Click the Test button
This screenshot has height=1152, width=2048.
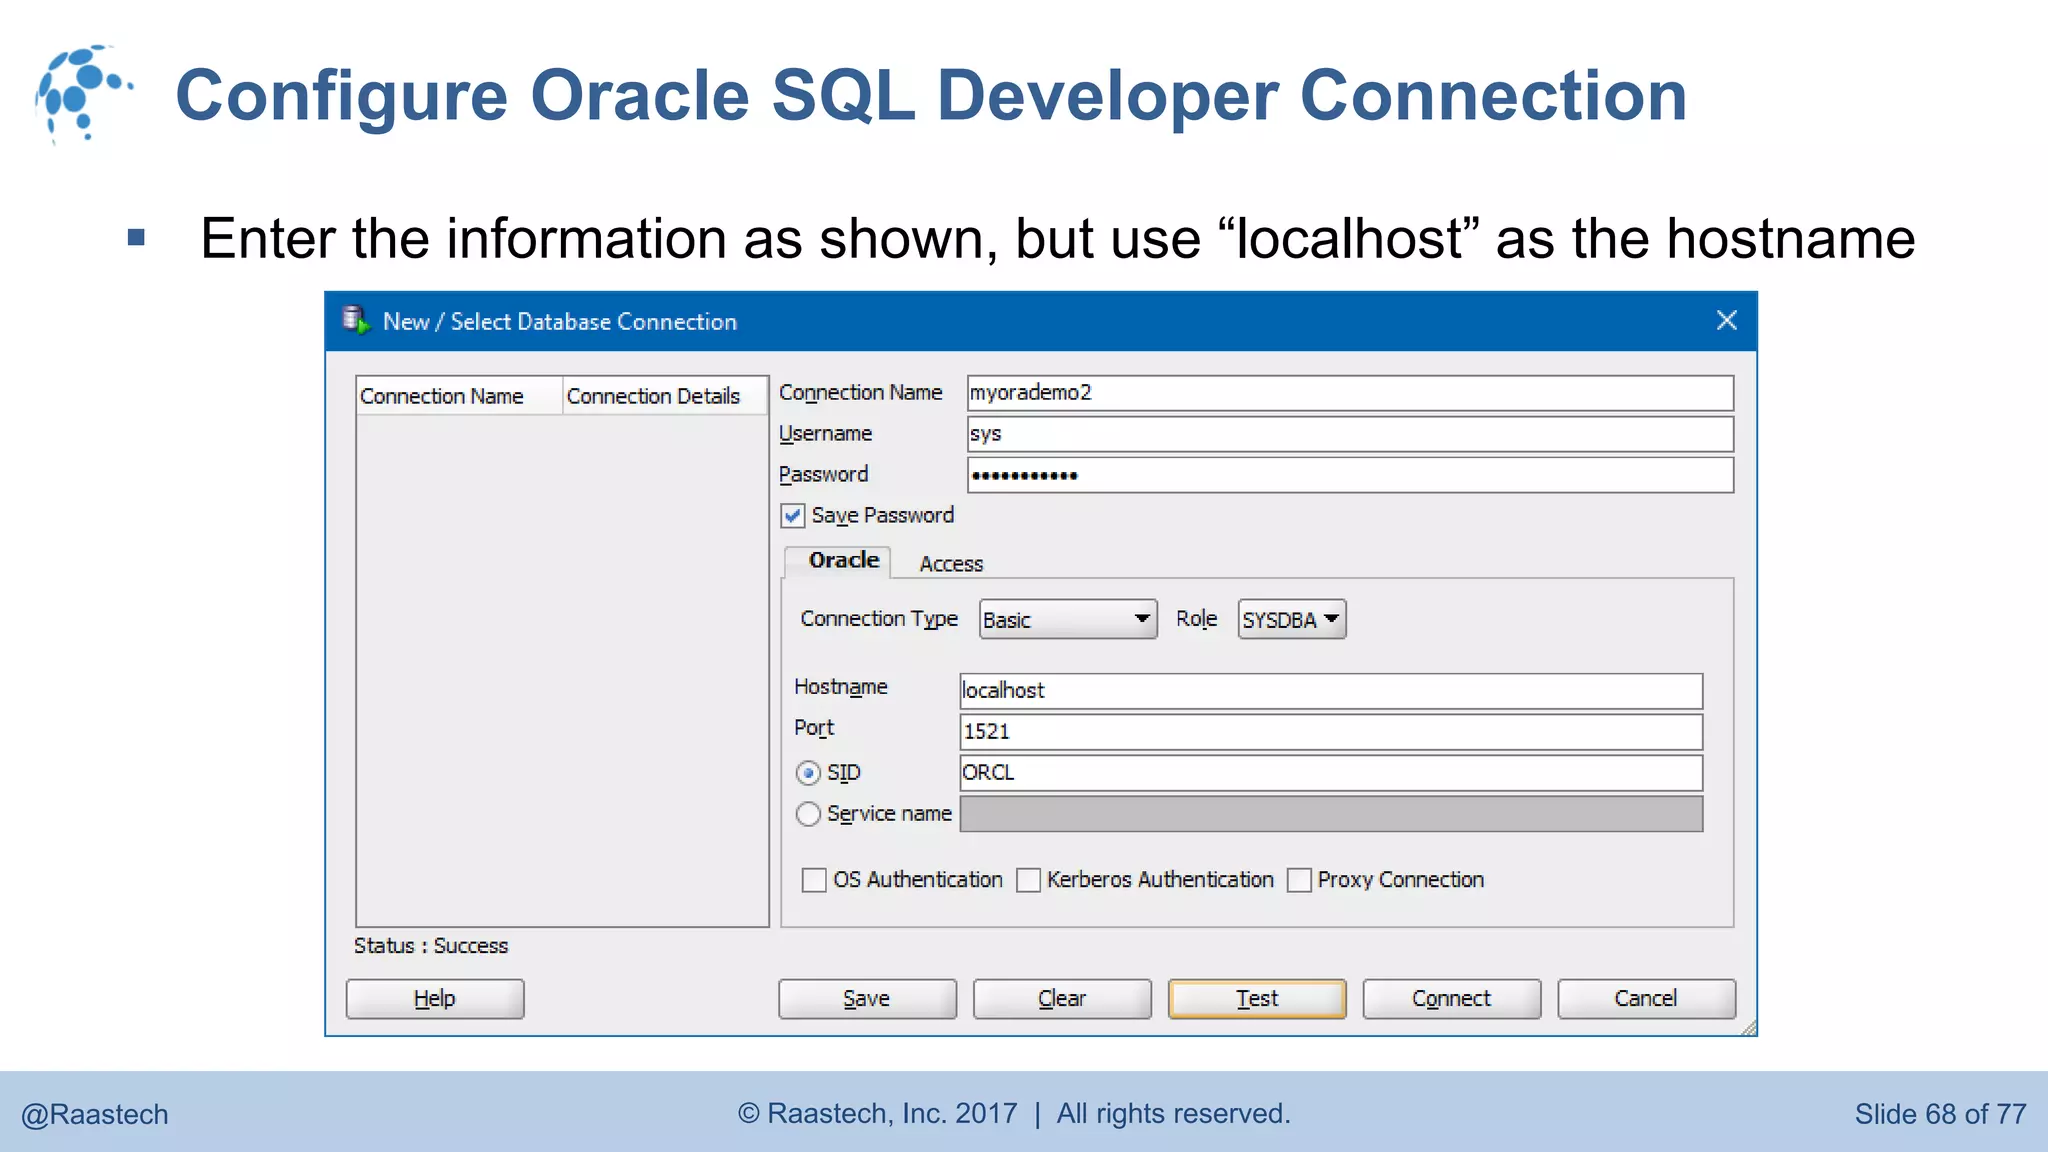click(x=1257, y=998)
